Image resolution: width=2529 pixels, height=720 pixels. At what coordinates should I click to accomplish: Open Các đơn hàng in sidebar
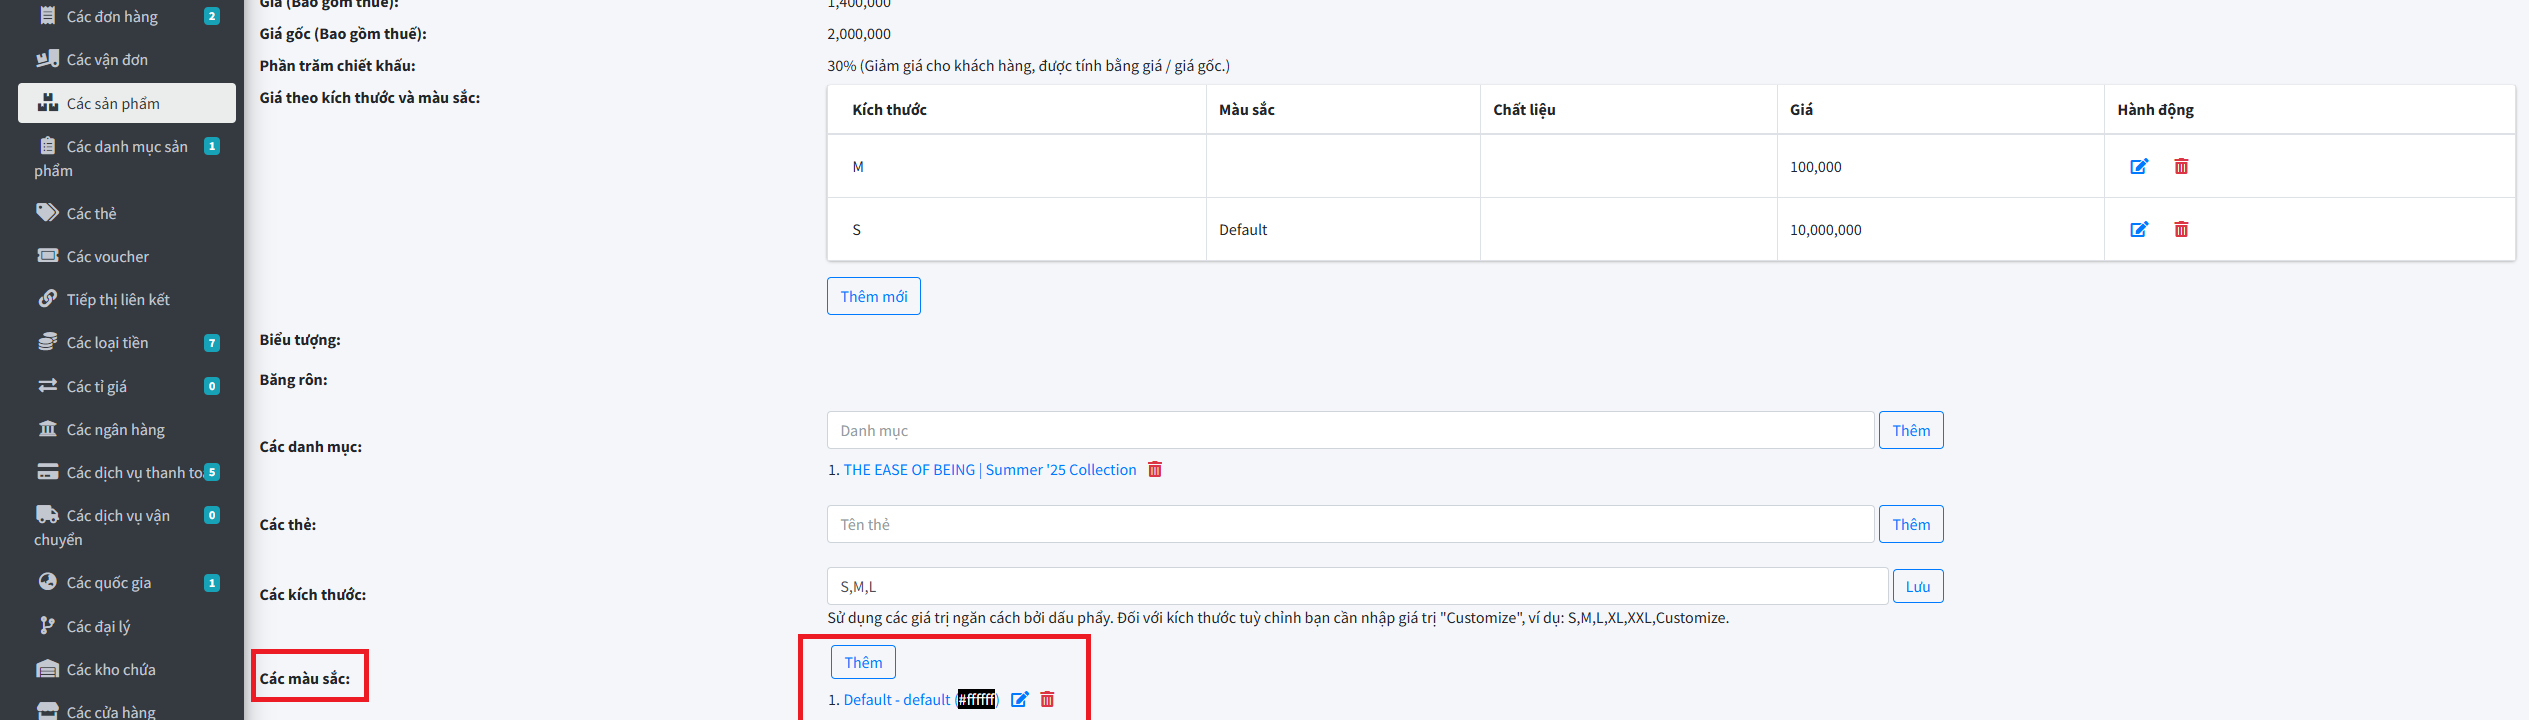tap(112, 17)
